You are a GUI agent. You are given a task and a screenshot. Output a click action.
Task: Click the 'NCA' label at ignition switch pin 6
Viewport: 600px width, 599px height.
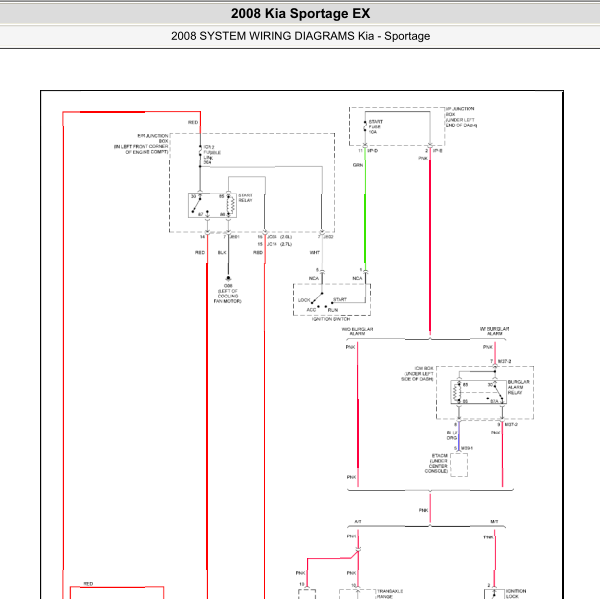314,278
